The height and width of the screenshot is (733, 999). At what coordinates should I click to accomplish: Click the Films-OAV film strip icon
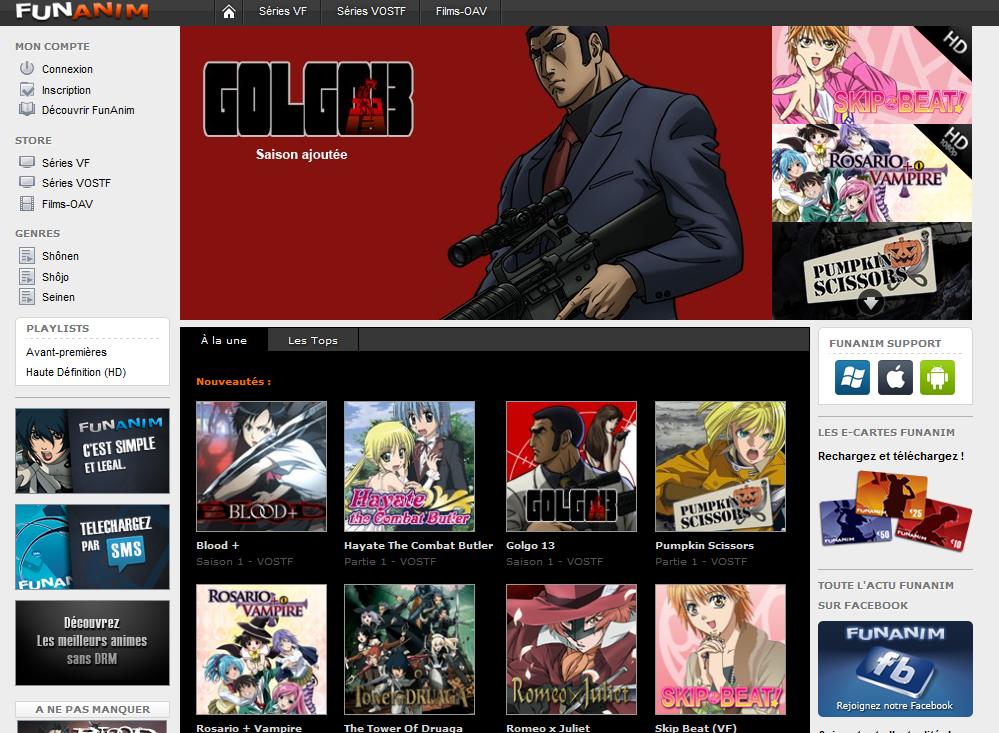click(x=27, y=203)
